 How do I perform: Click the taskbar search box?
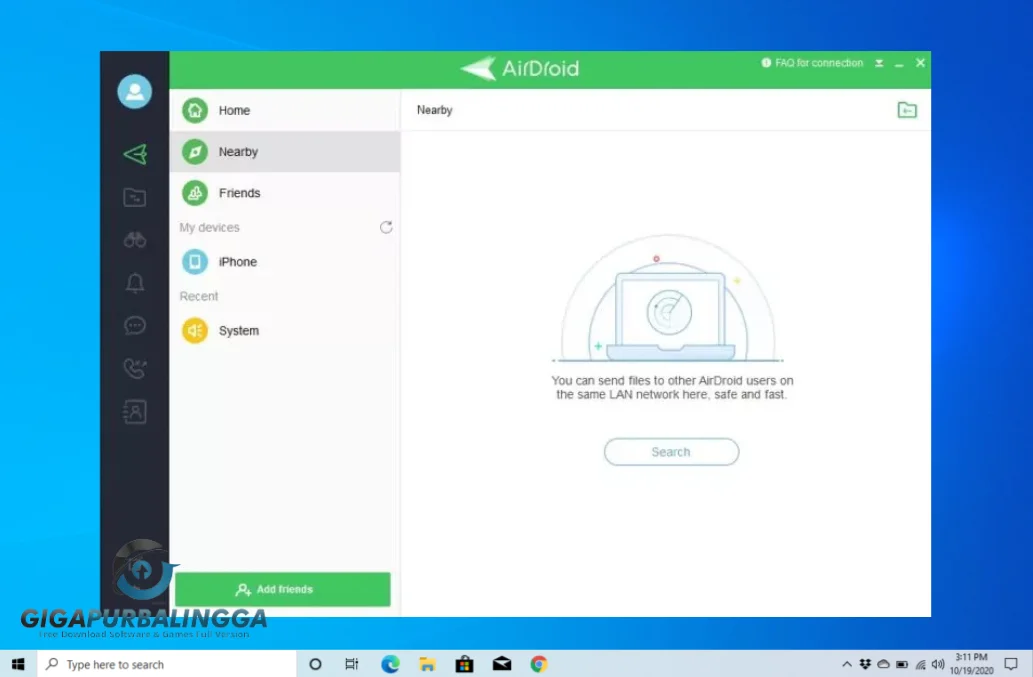(166, 664)
